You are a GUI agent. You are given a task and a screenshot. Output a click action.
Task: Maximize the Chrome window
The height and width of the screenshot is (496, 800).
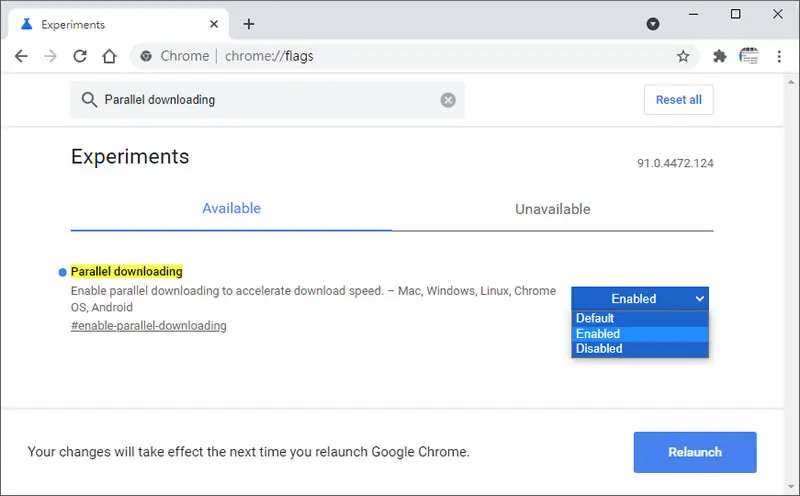[735, 14]
